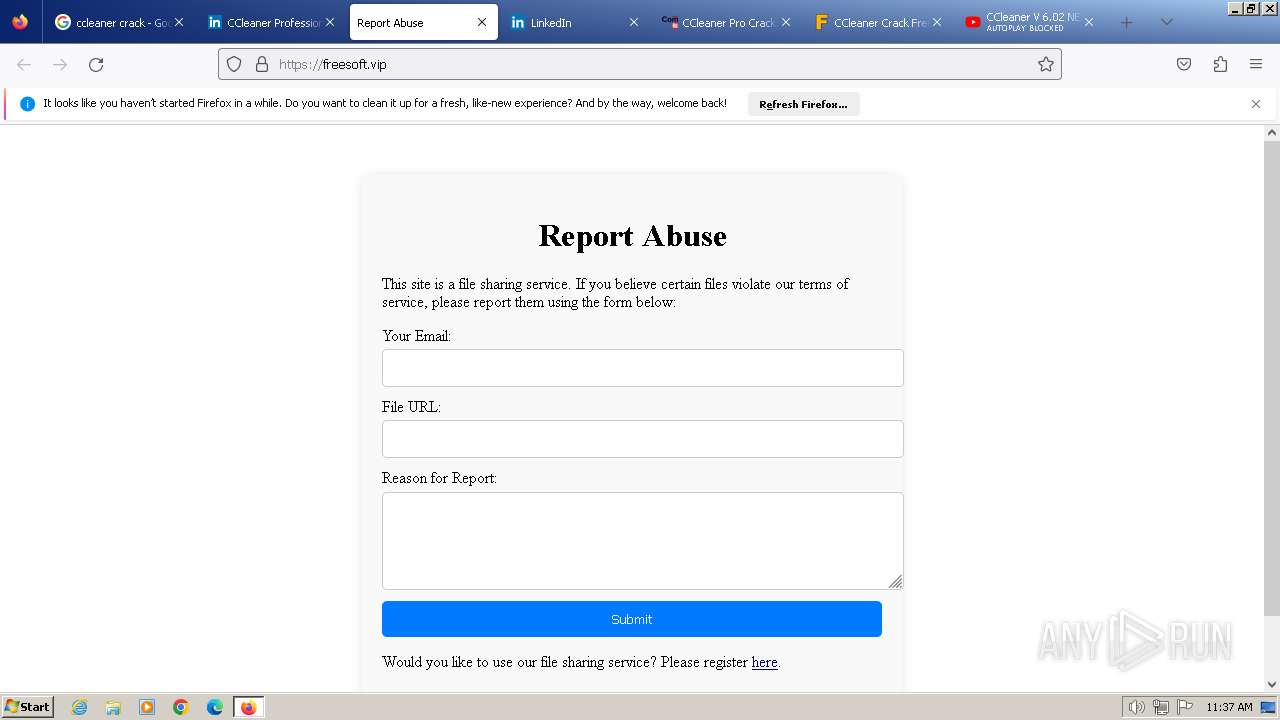View site security padlock info

[262, 64]
